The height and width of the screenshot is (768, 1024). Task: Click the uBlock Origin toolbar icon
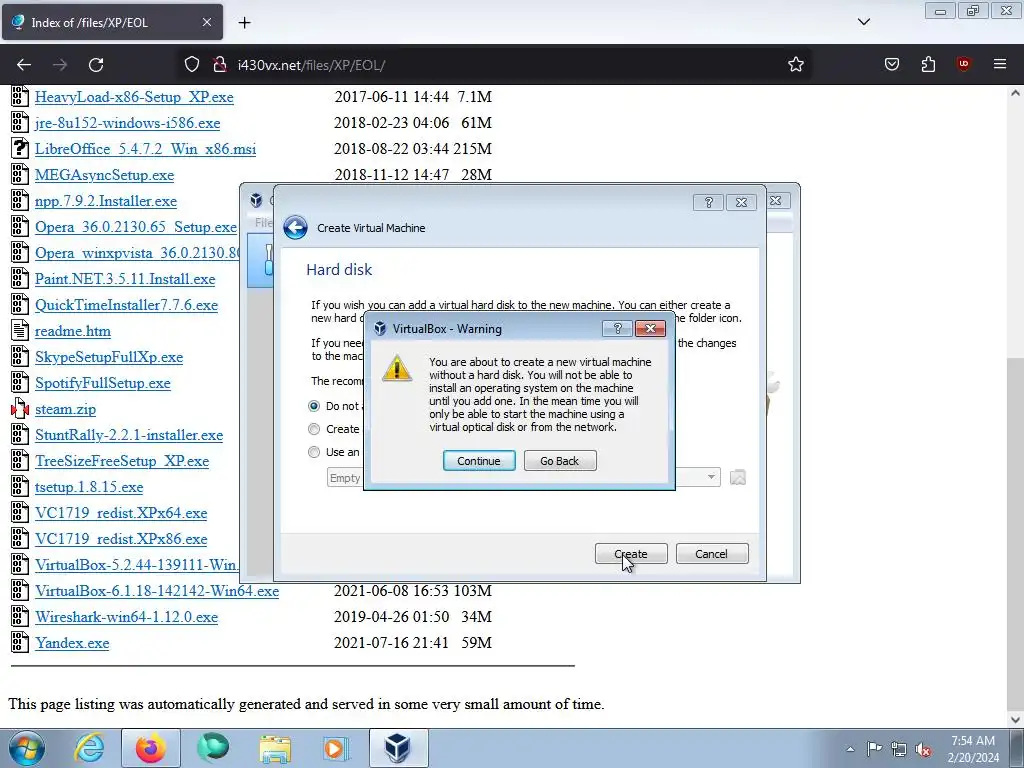point(964,64)
